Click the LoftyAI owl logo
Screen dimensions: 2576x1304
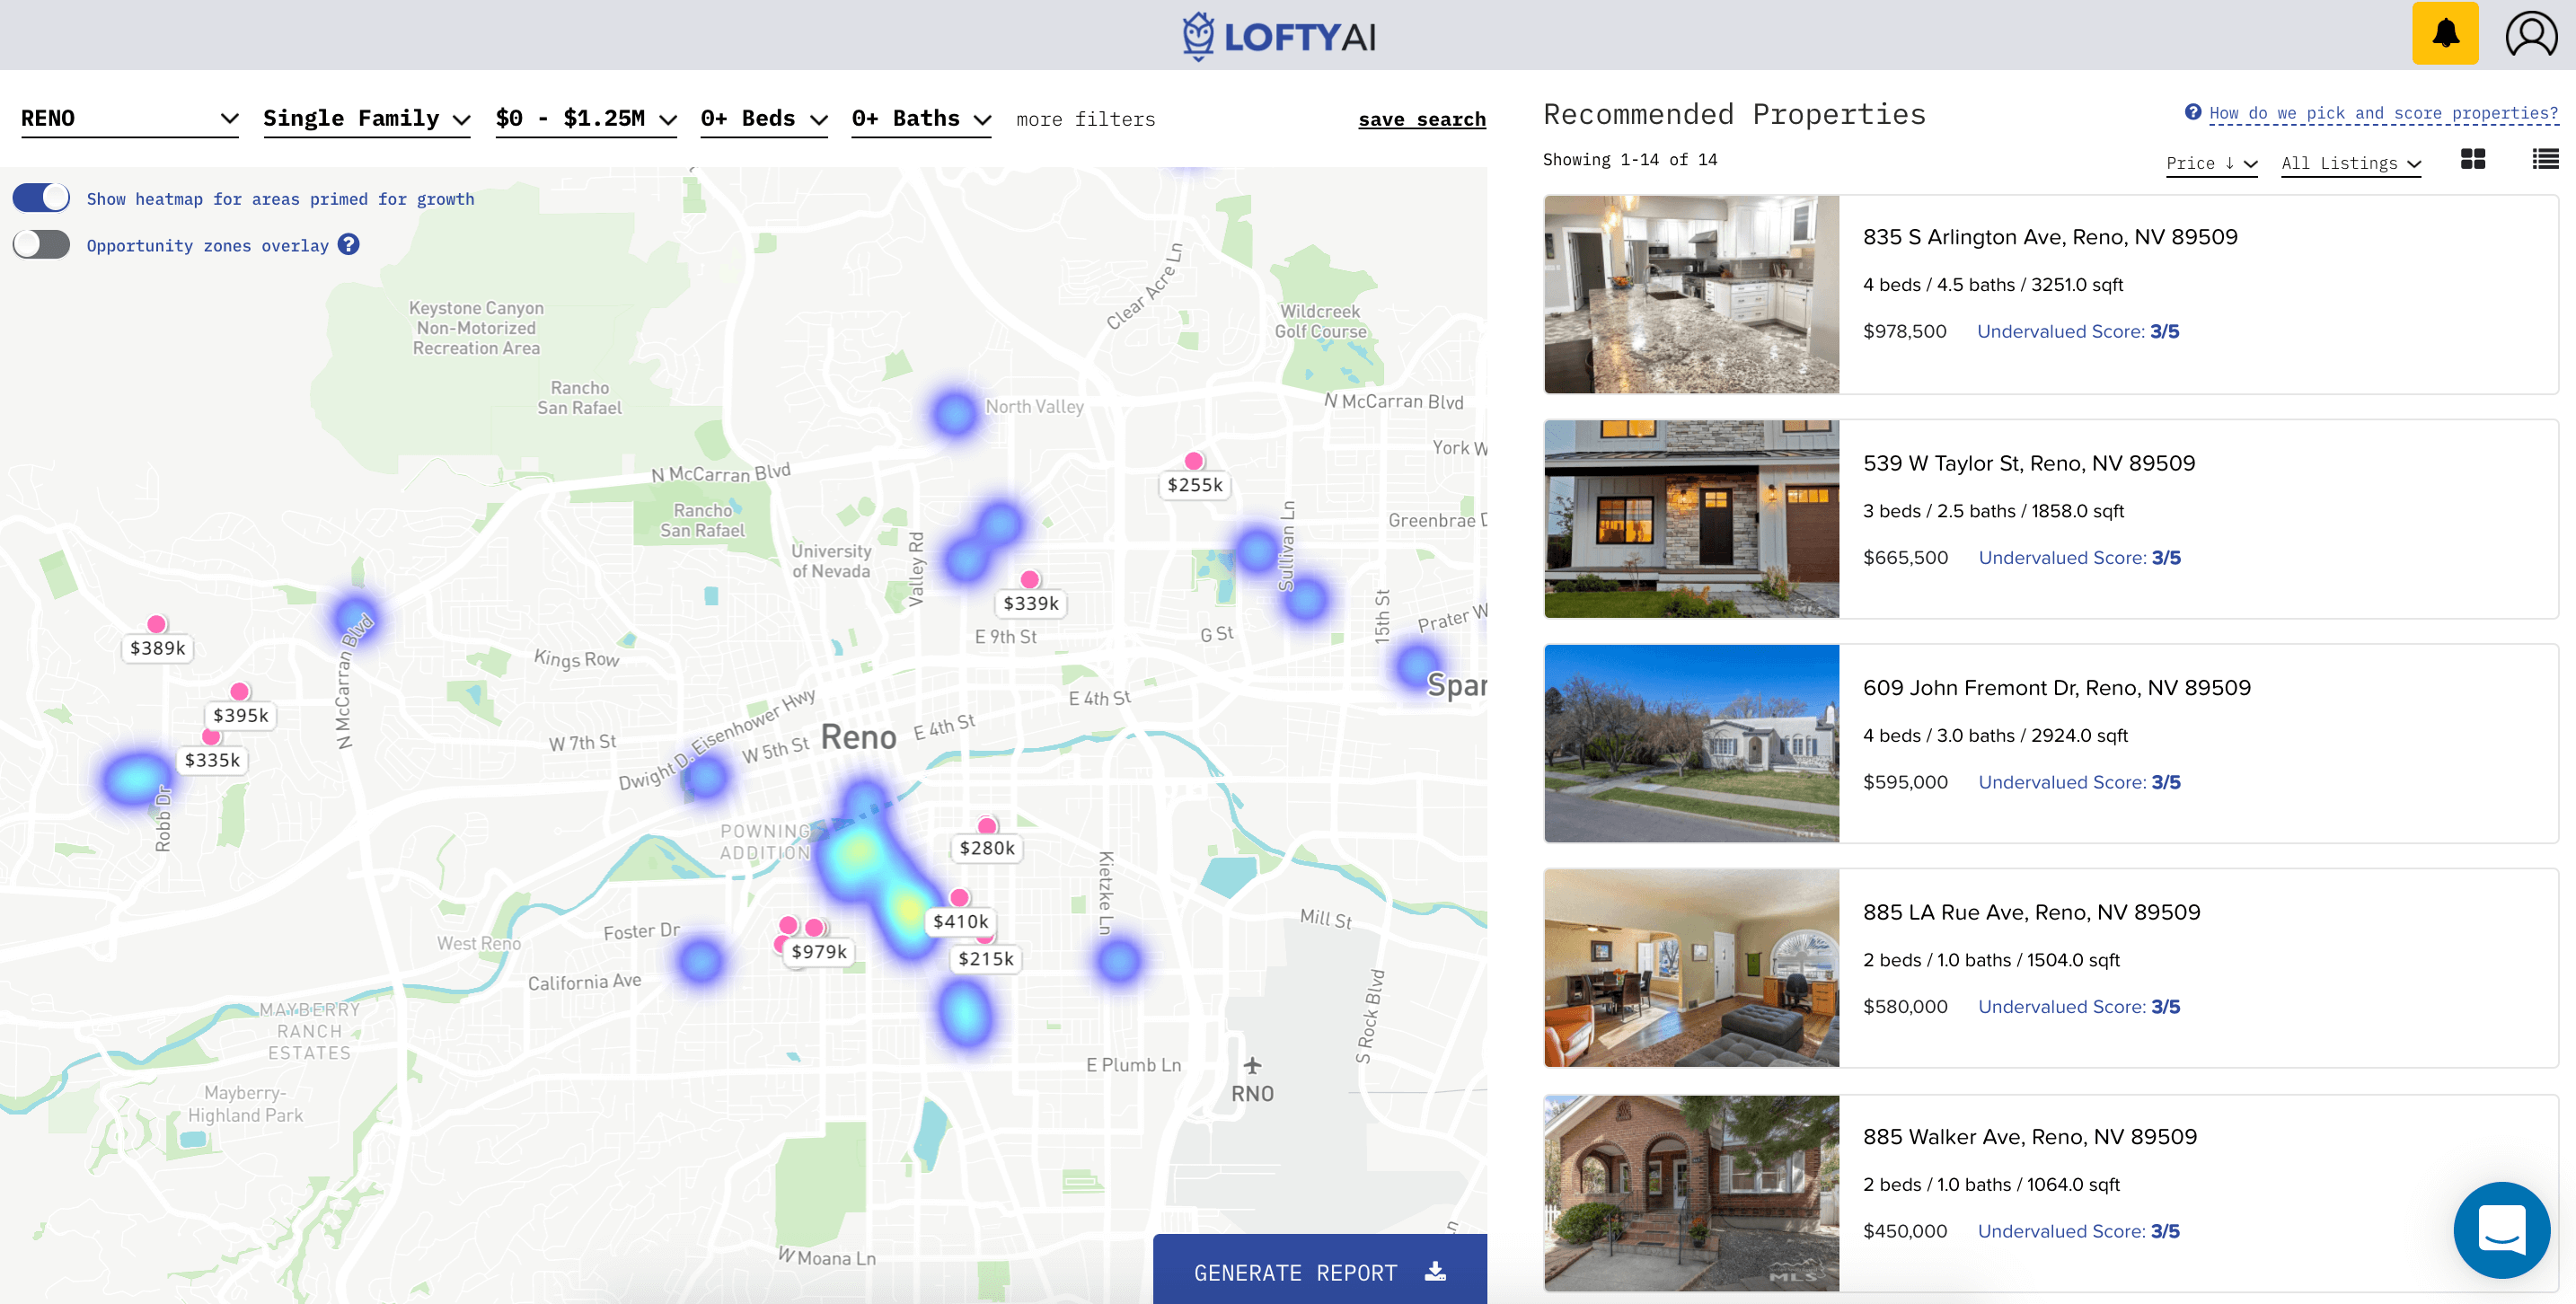pyautogui.click(x=1198, y=37)
